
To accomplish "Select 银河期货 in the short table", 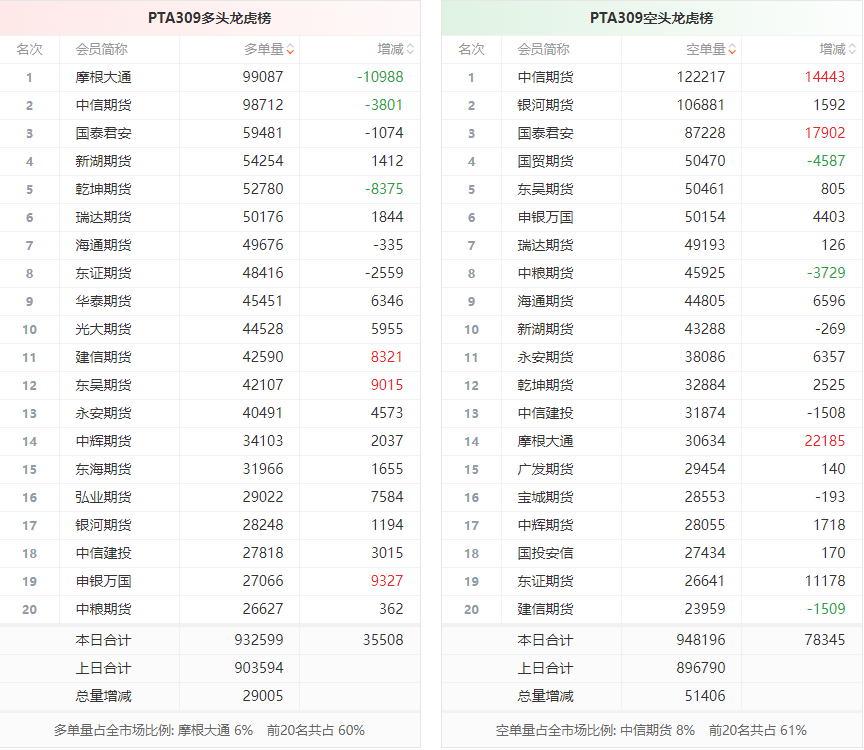I will click(546, 105).
